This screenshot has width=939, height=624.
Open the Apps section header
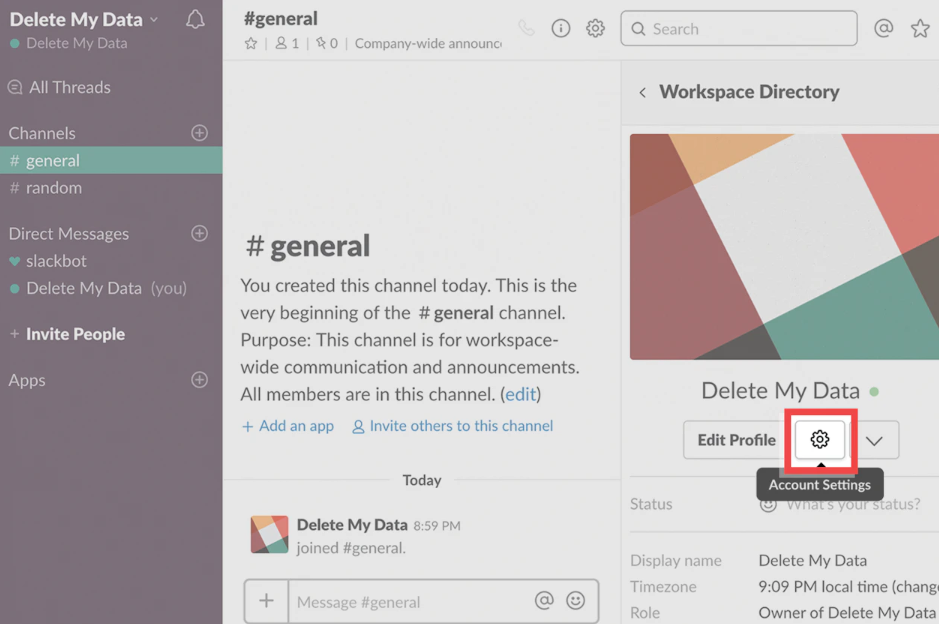(x=27, y=380)
